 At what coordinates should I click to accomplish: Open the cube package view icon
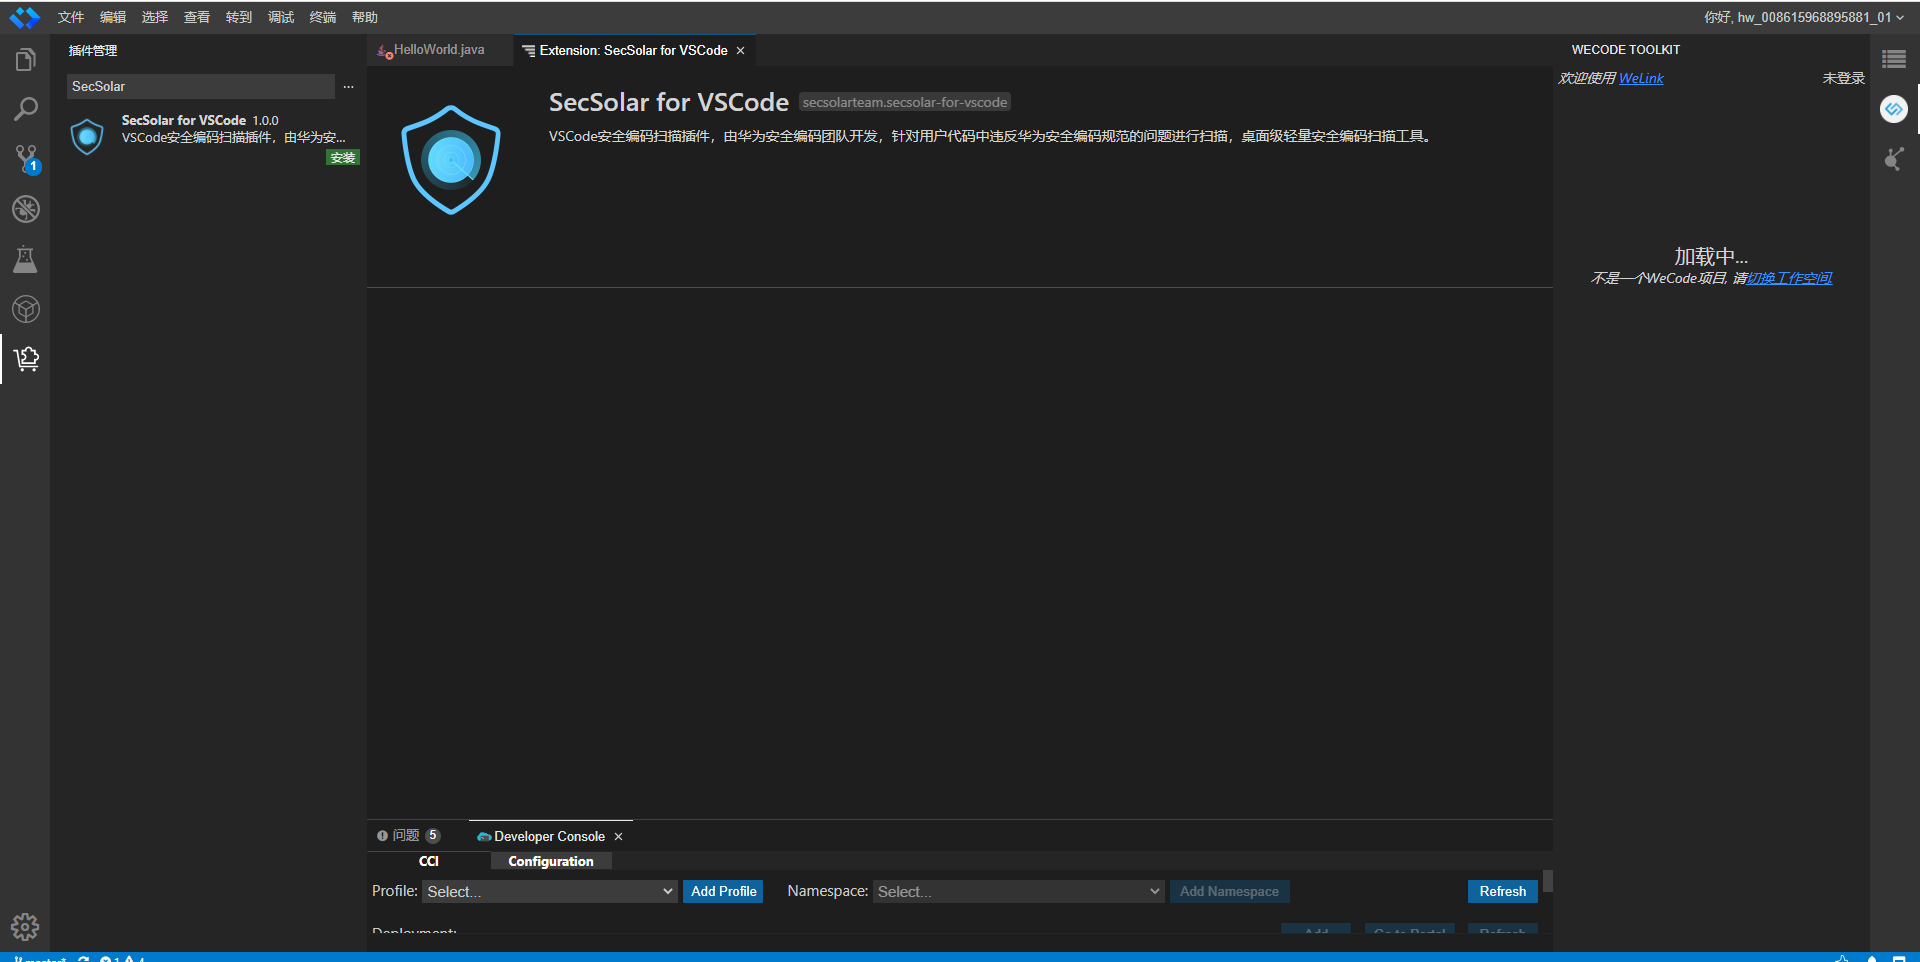(x=25, y=309)
